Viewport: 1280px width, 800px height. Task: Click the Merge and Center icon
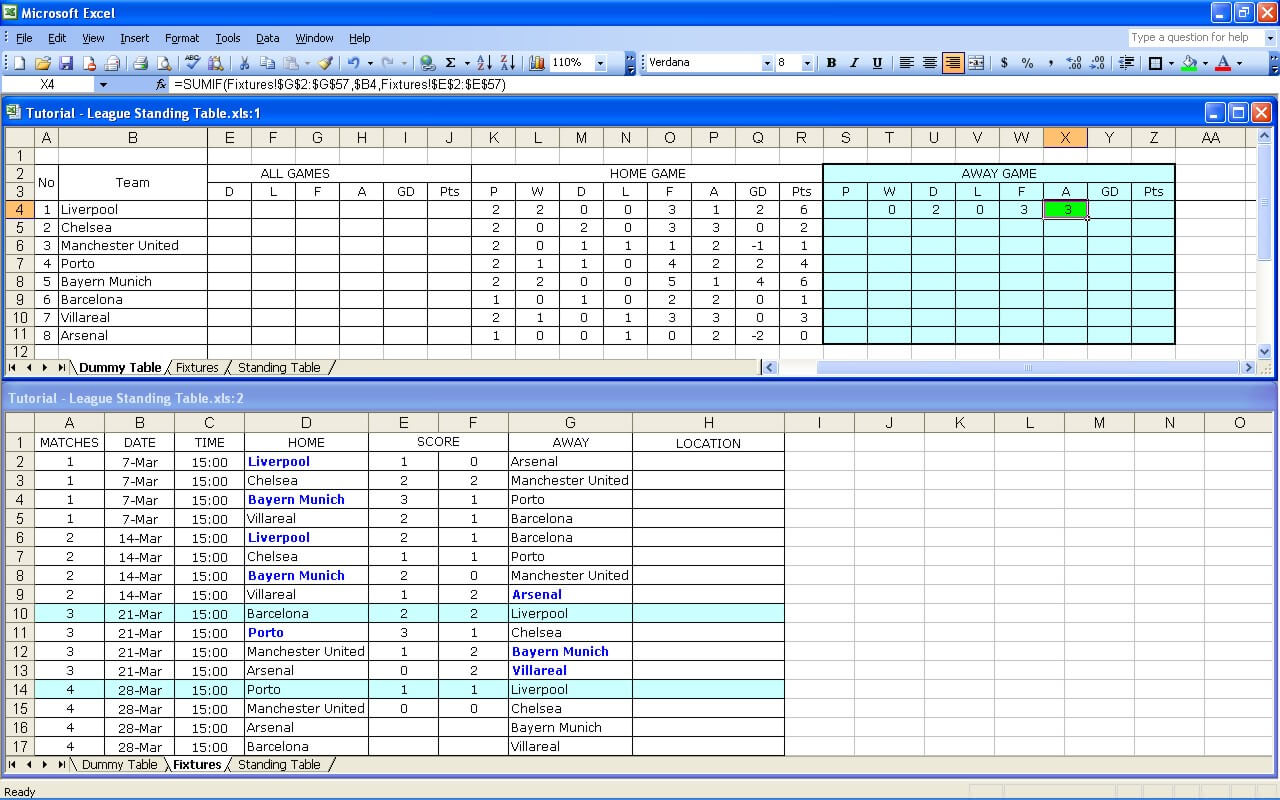coord(976,63)
